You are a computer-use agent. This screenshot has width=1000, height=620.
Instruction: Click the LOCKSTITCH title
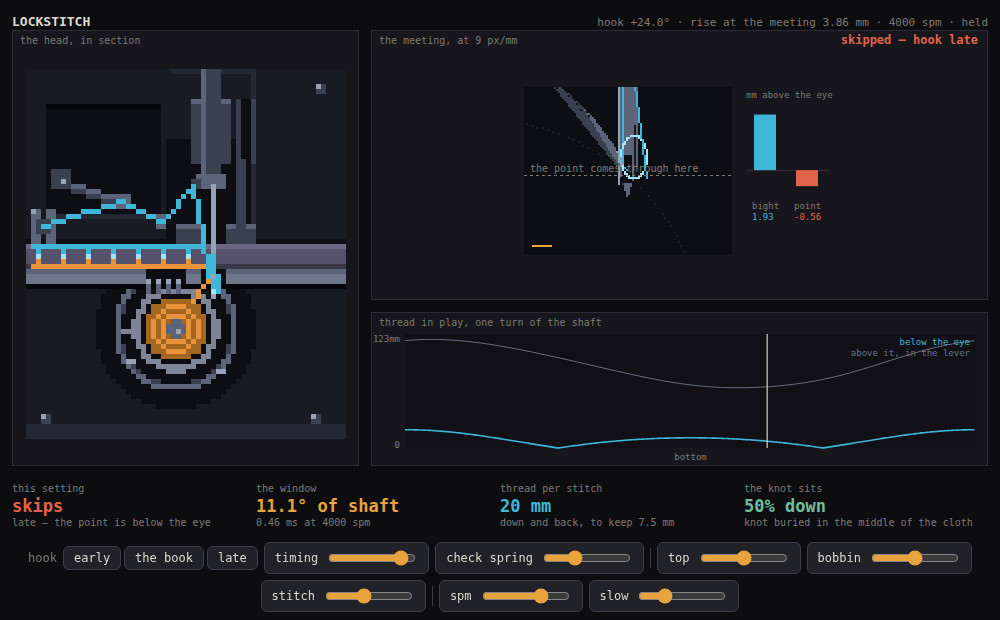click(x=52, y=22)
